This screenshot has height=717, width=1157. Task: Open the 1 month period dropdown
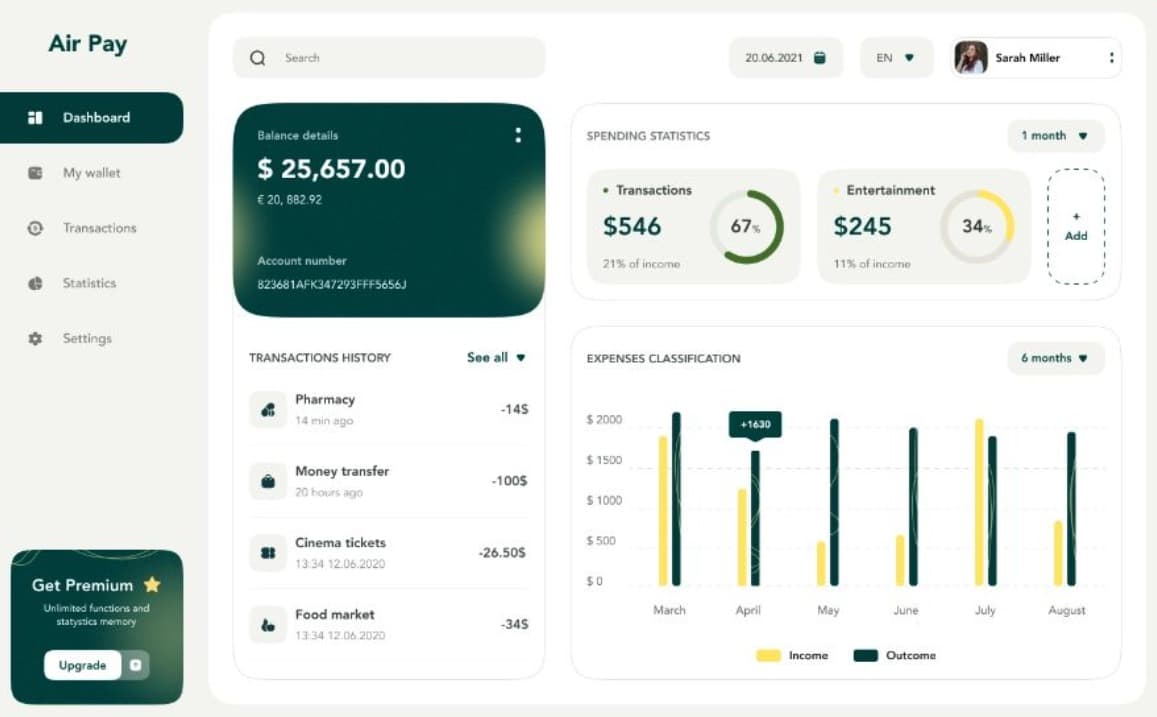tap(1055, 136)
